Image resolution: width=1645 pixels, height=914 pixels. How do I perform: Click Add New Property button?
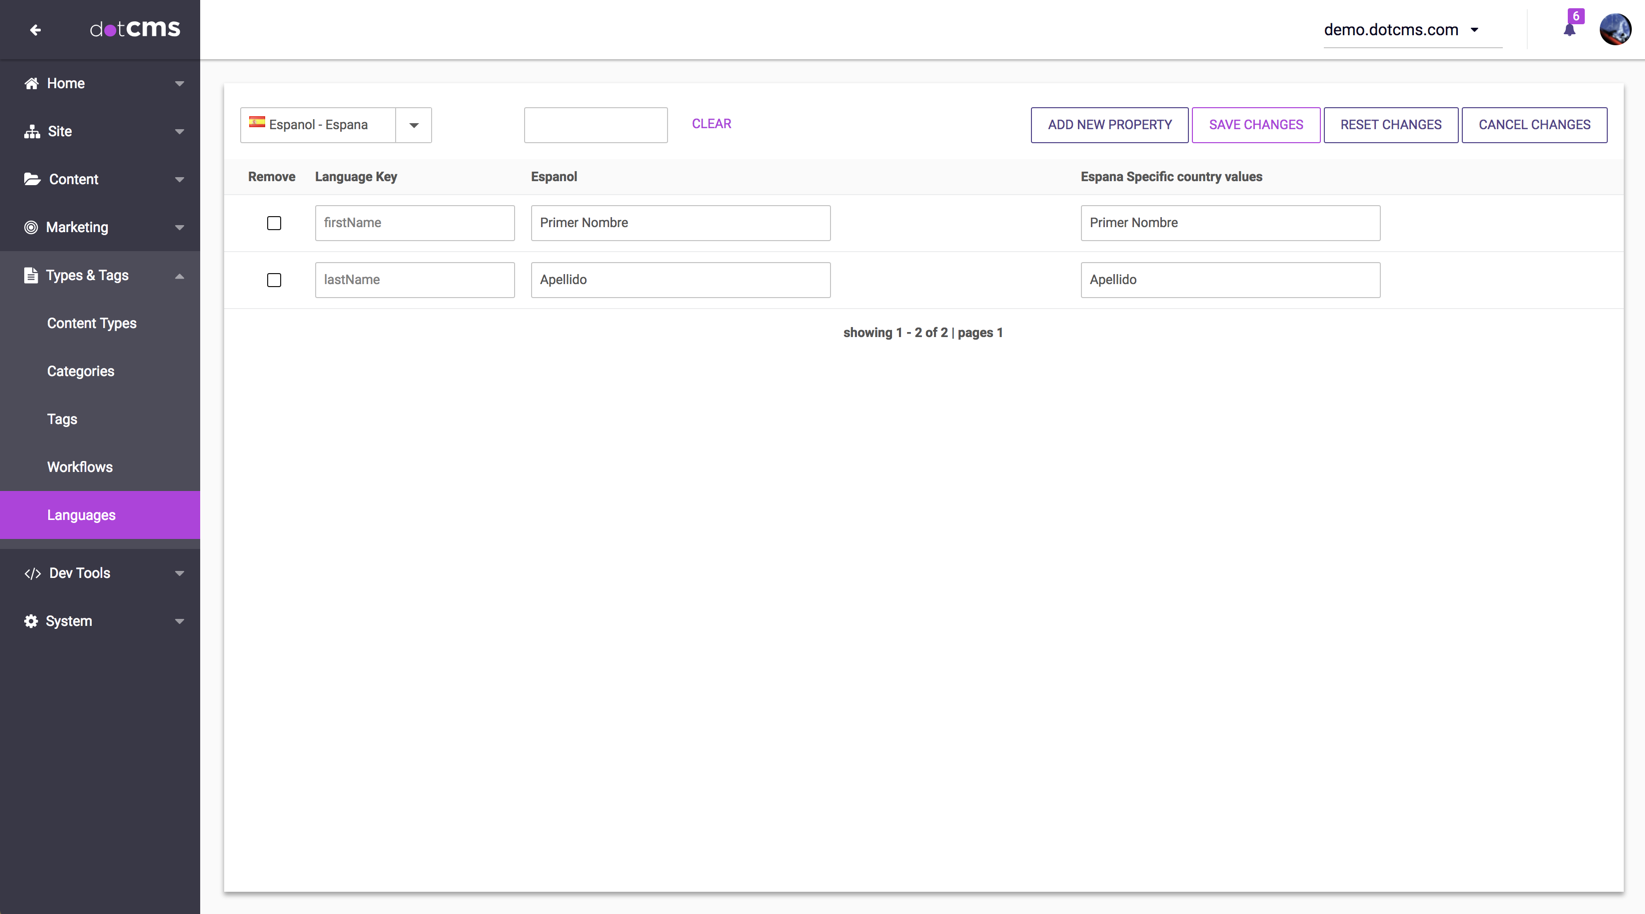[1109, 125]
